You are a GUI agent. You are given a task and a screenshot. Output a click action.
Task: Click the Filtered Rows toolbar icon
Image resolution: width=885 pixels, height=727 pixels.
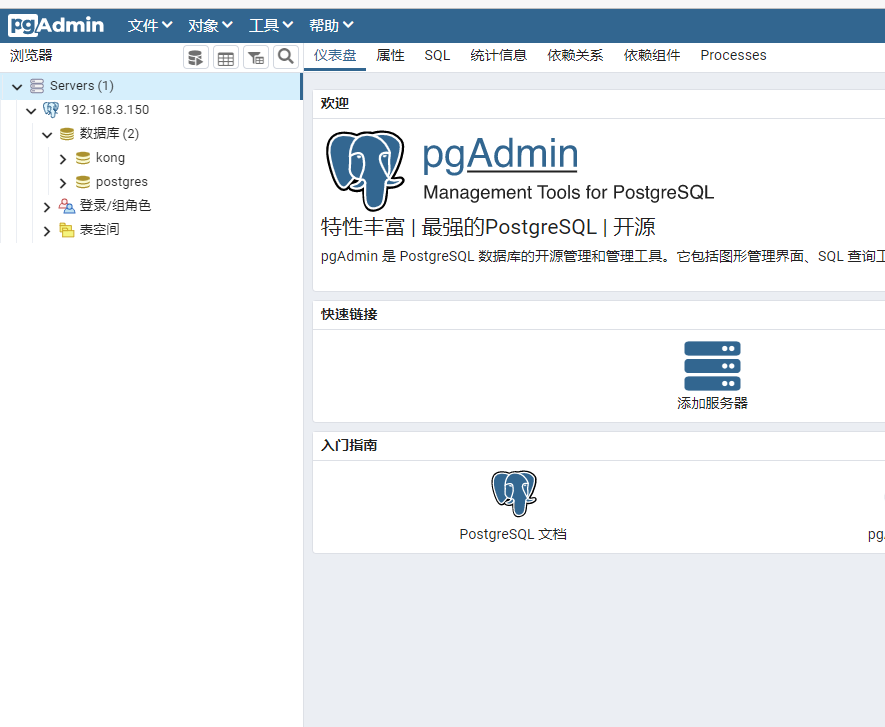click(x=256, y=58)
